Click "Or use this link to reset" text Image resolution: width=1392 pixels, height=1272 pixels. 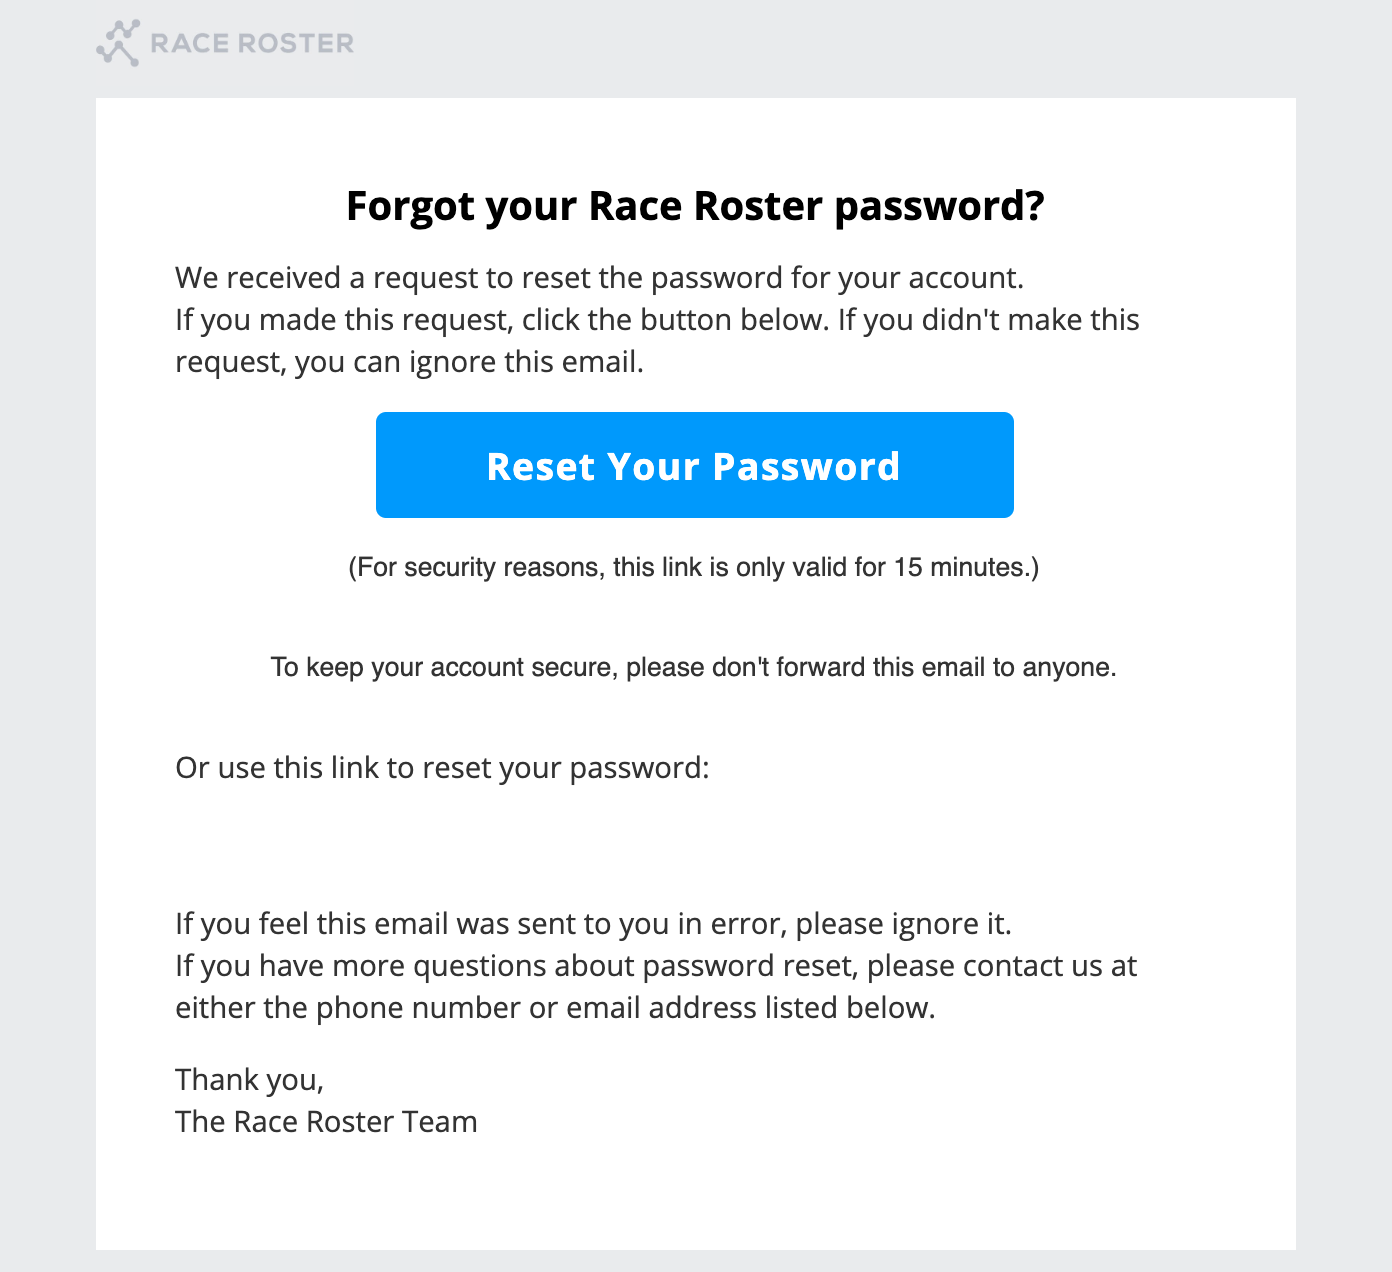coord(442,768)
